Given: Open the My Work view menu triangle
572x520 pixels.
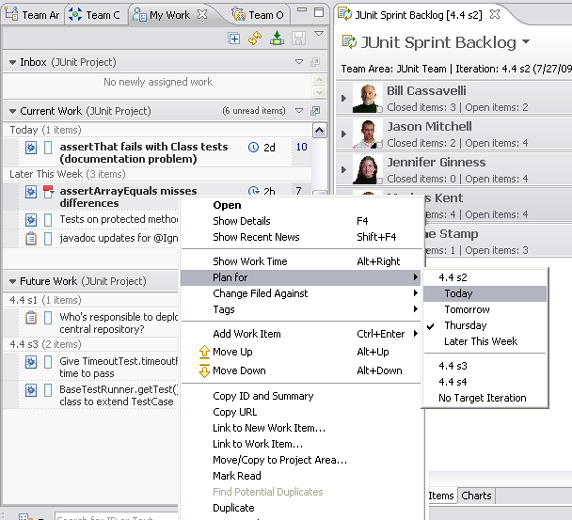Looking at the screenshot, I should [x=319, y=34].
